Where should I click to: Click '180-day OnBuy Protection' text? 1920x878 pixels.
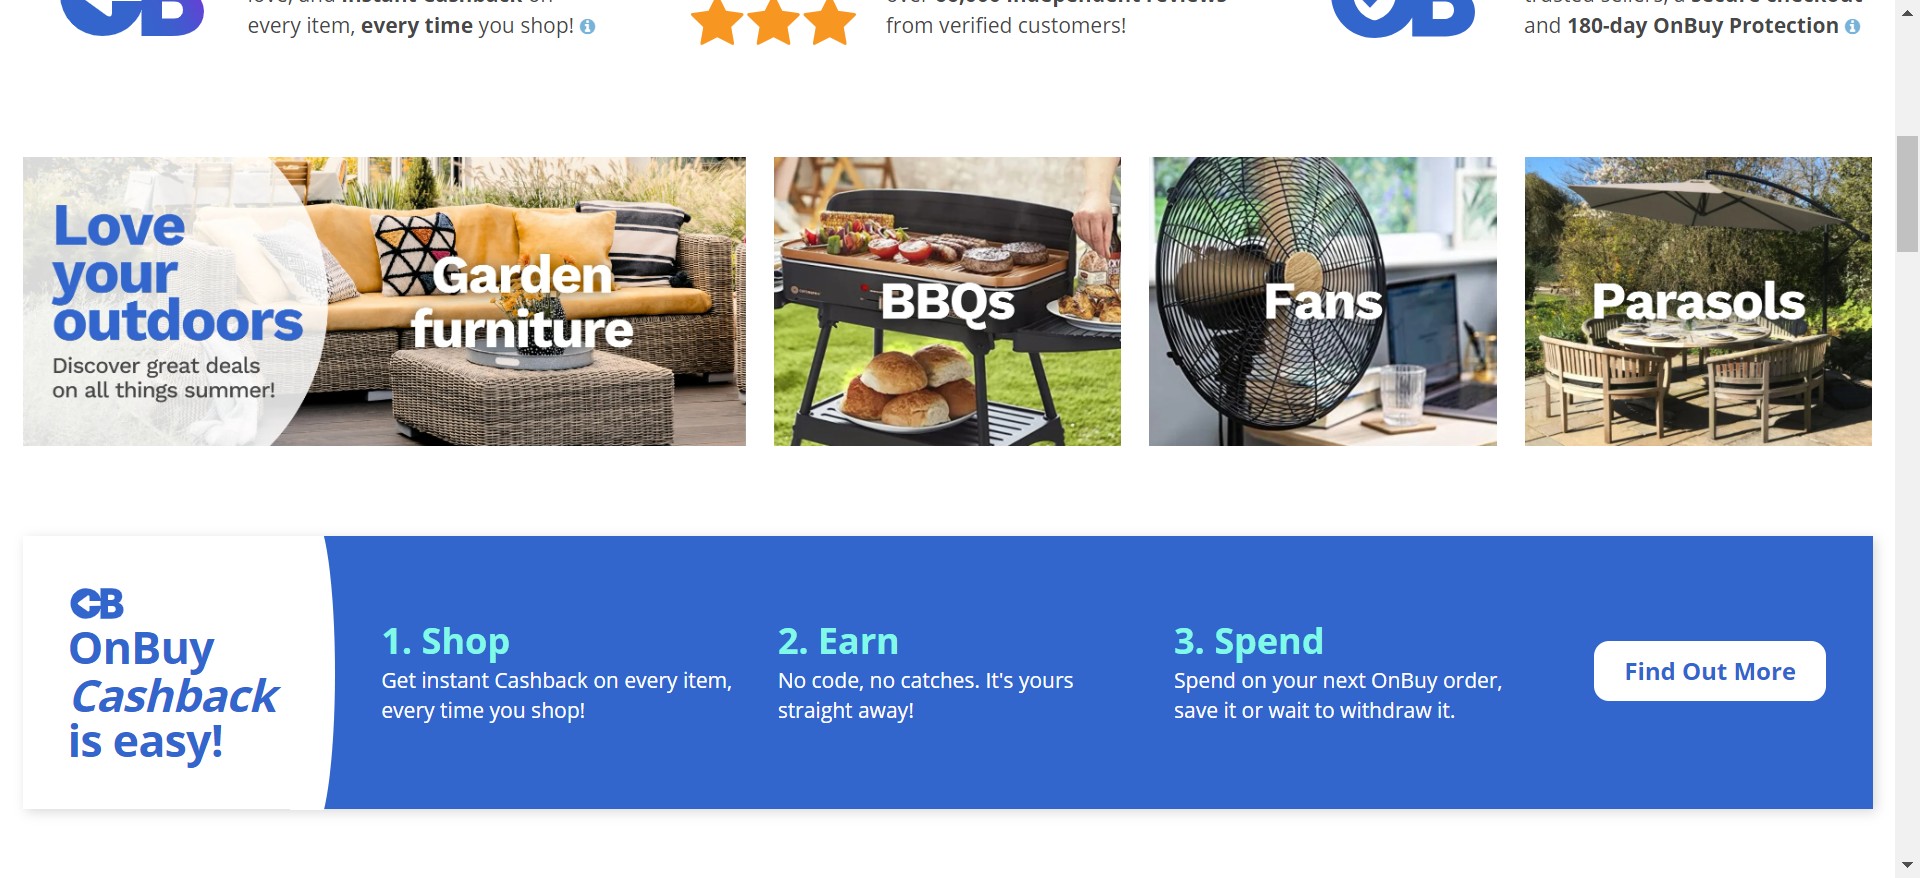tap(1702, 26)
